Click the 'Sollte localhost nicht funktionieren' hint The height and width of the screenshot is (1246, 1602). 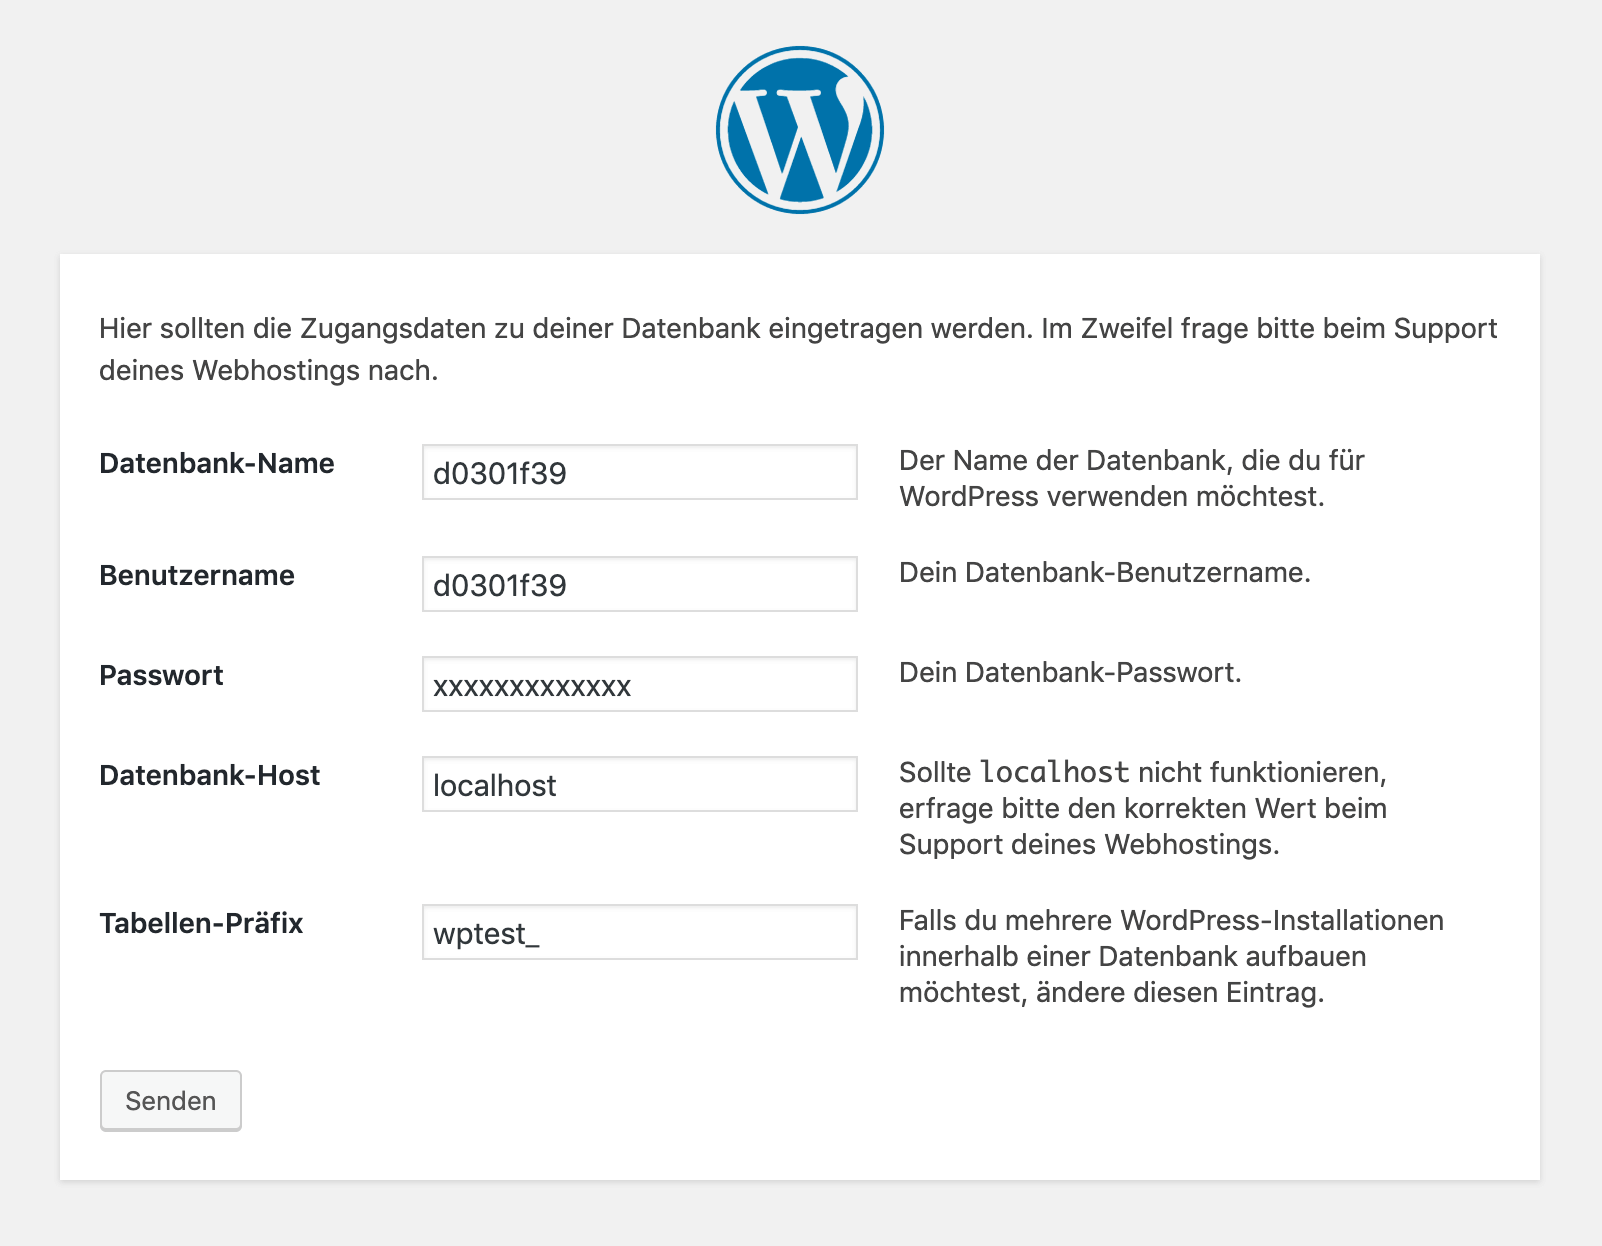point(1143,809)
